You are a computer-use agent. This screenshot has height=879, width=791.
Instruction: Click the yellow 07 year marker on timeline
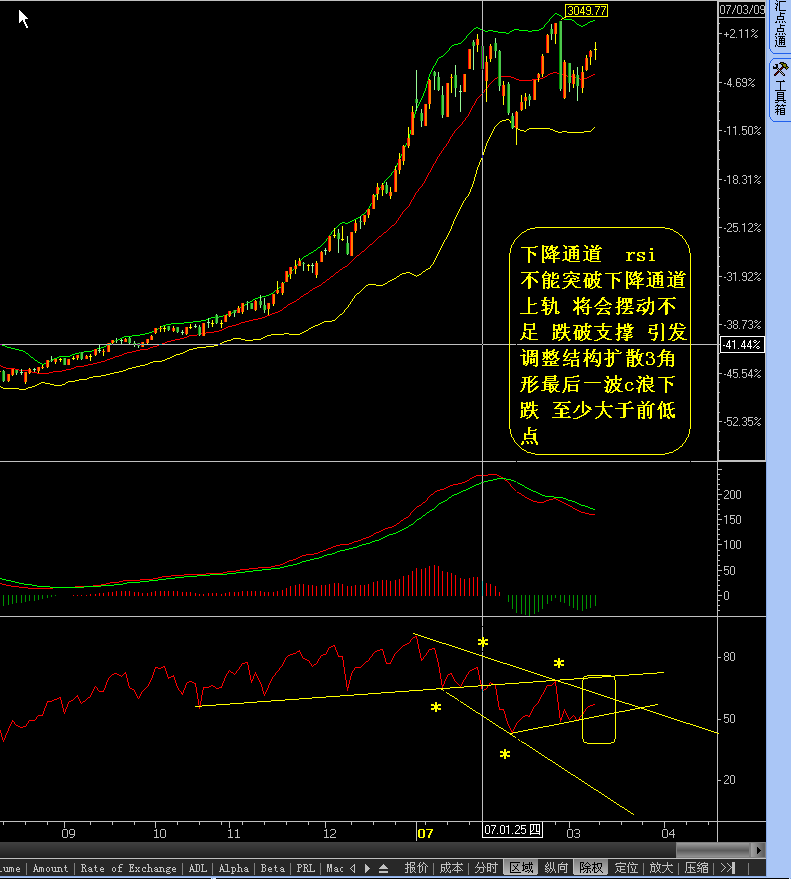(425, 834)
